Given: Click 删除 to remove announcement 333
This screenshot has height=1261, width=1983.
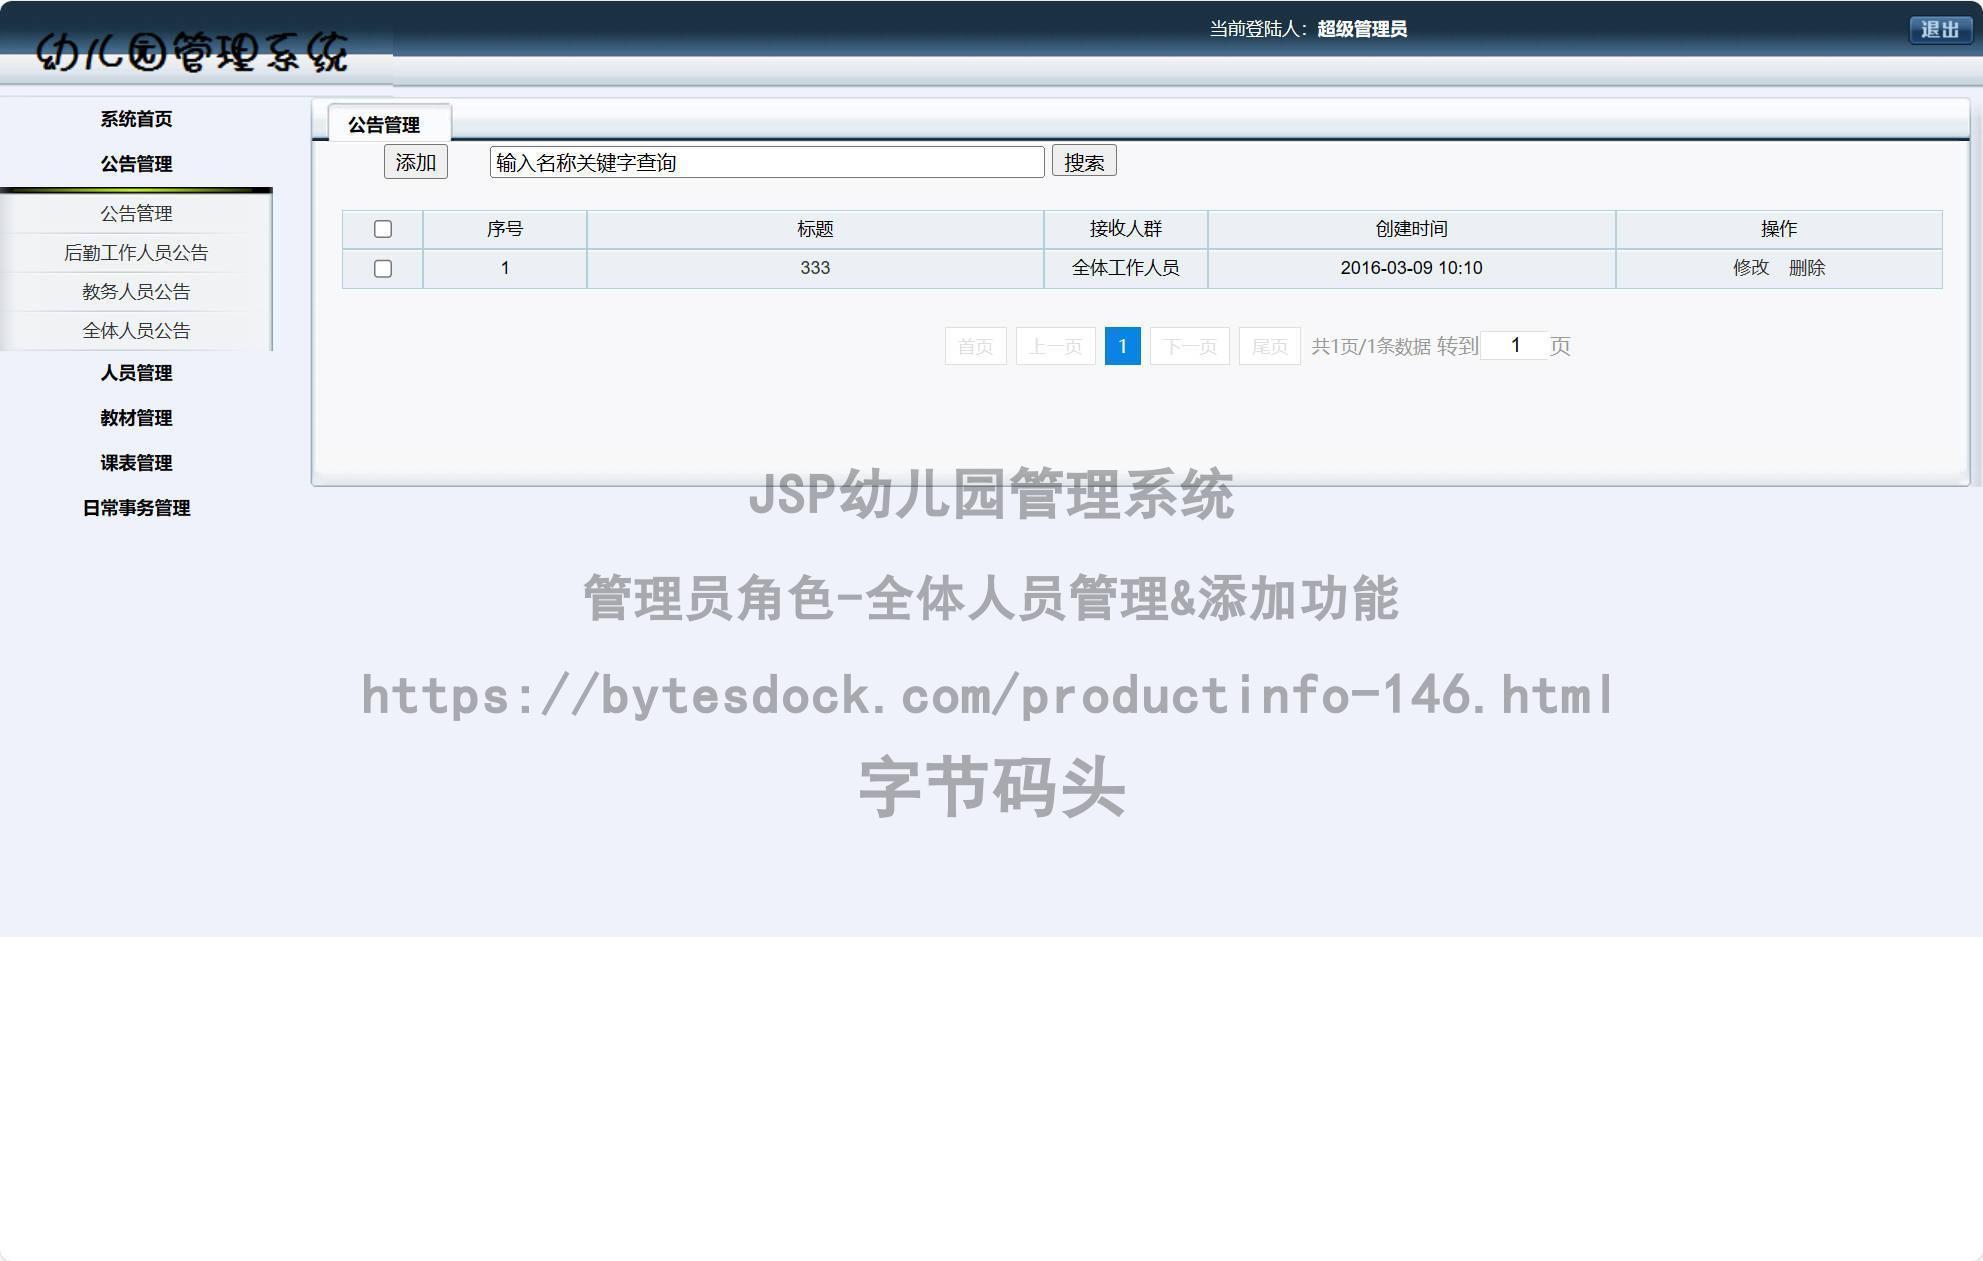Looking at the screenshot, I should 1809,268.
